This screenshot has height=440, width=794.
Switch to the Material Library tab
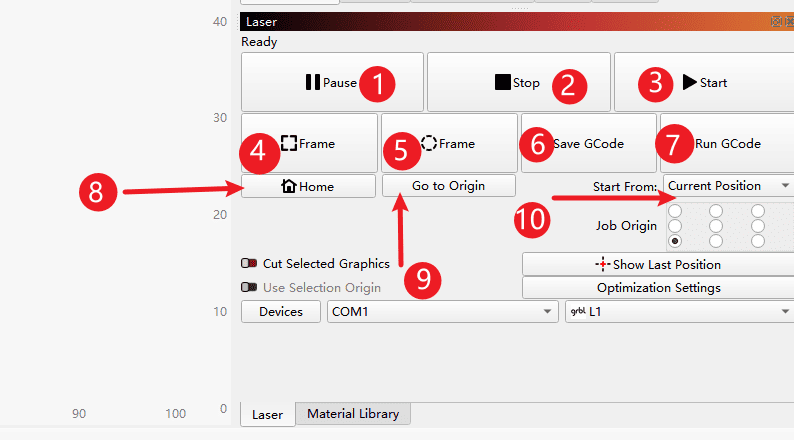(352, 414)
